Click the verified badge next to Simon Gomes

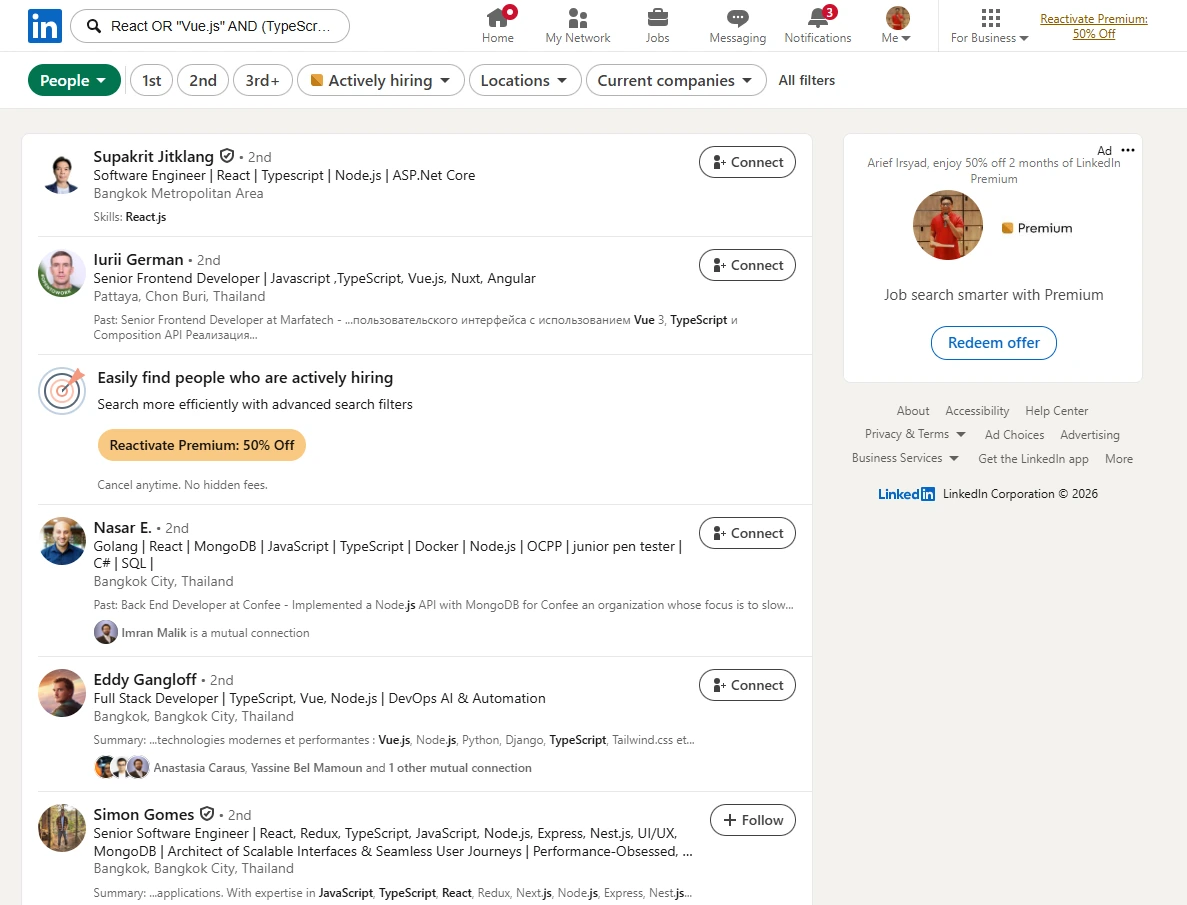click(x=207, y=814)
